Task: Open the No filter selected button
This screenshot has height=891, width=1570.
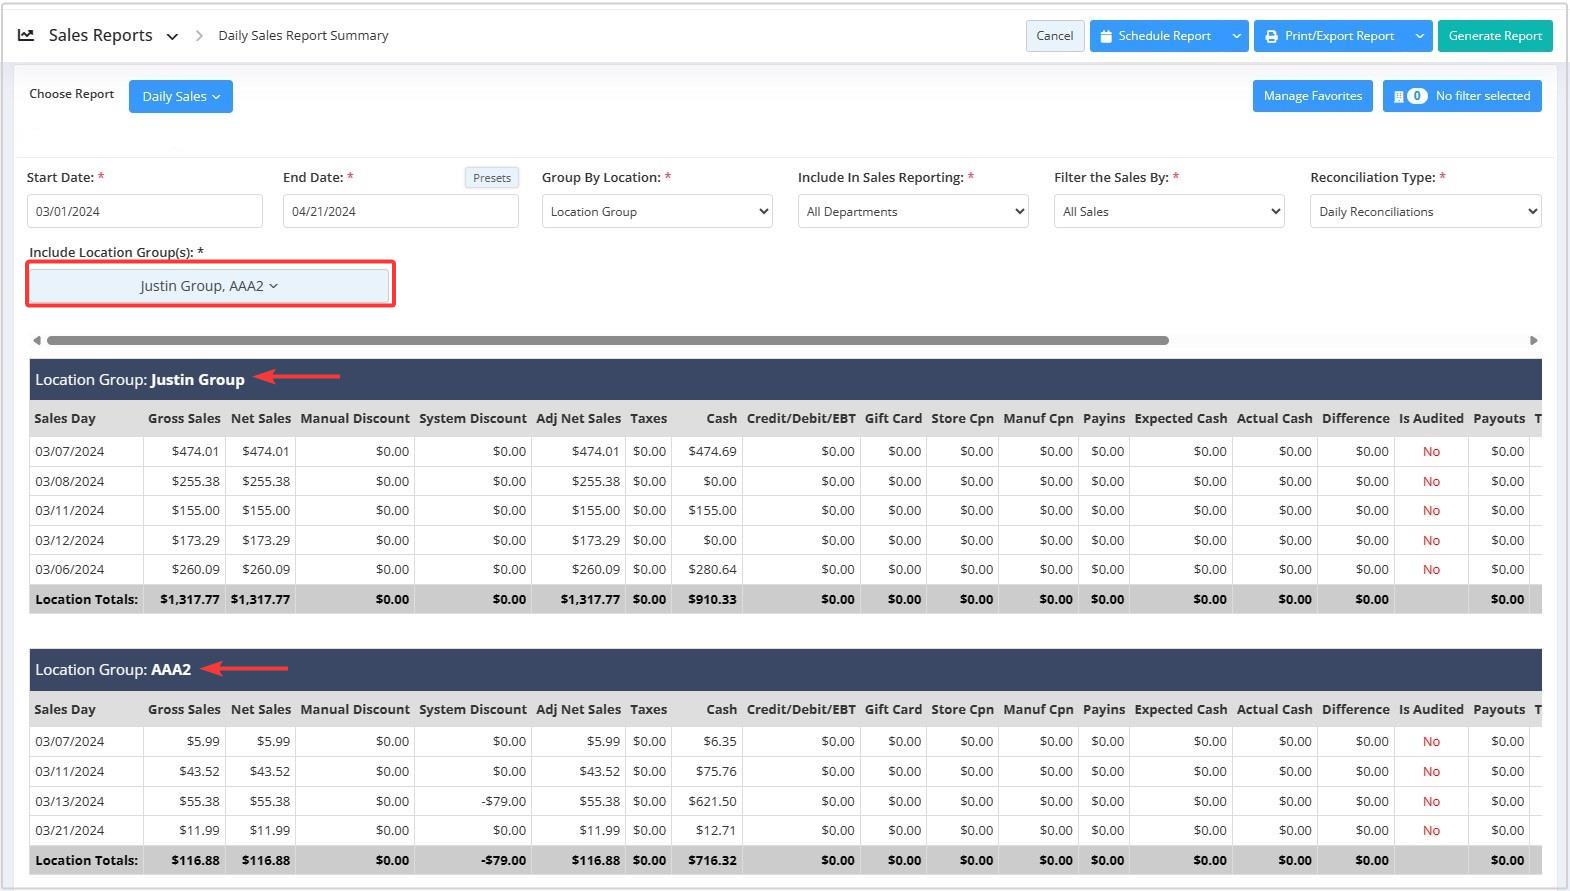Action: point(1462,96)
